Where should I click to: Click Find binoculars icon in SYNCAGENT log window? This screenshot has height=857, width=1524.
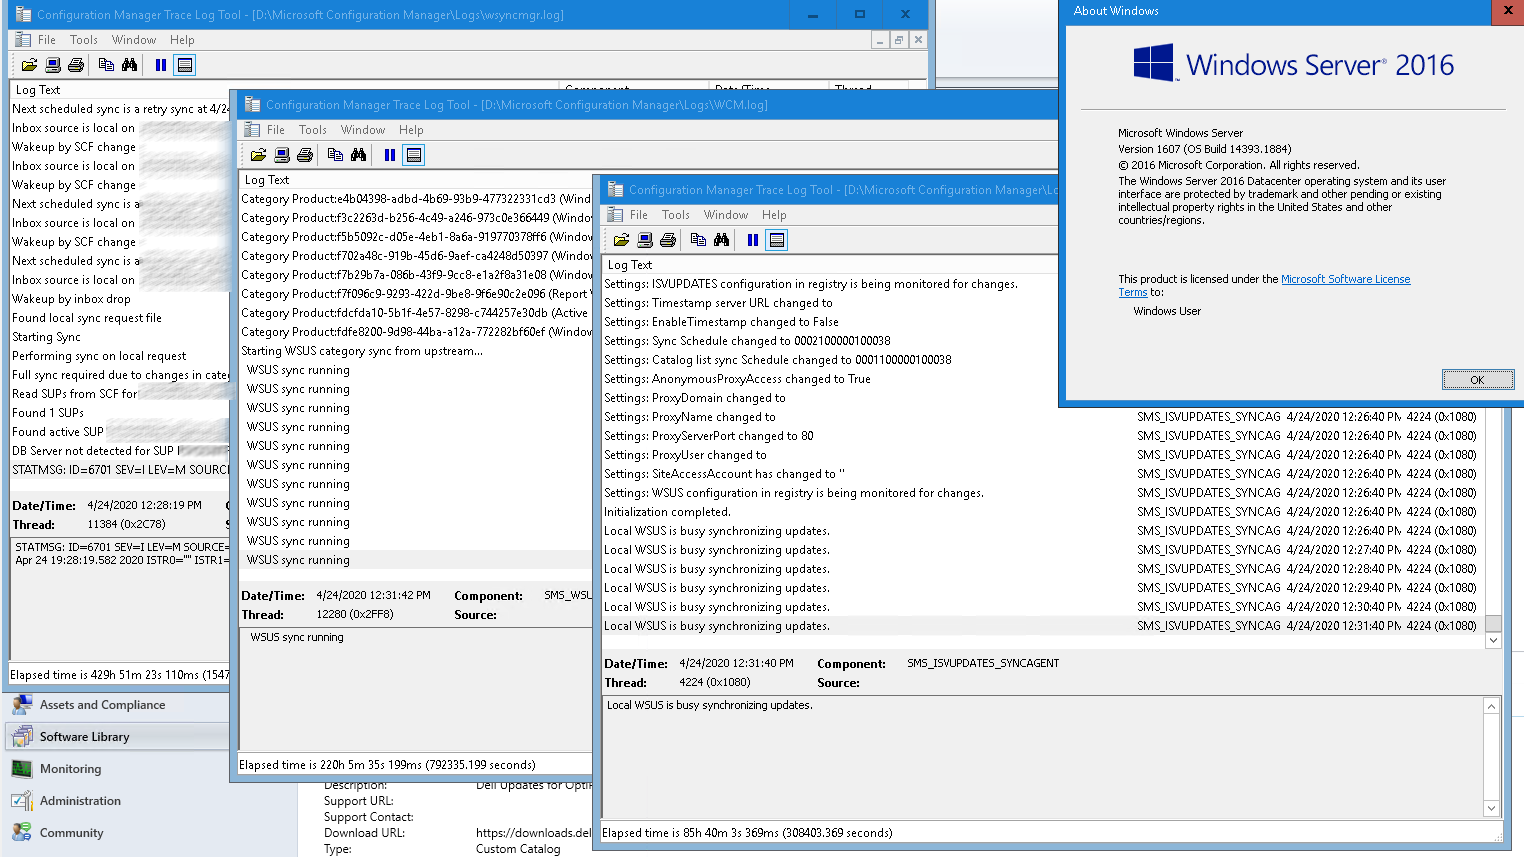pos(721,240)
